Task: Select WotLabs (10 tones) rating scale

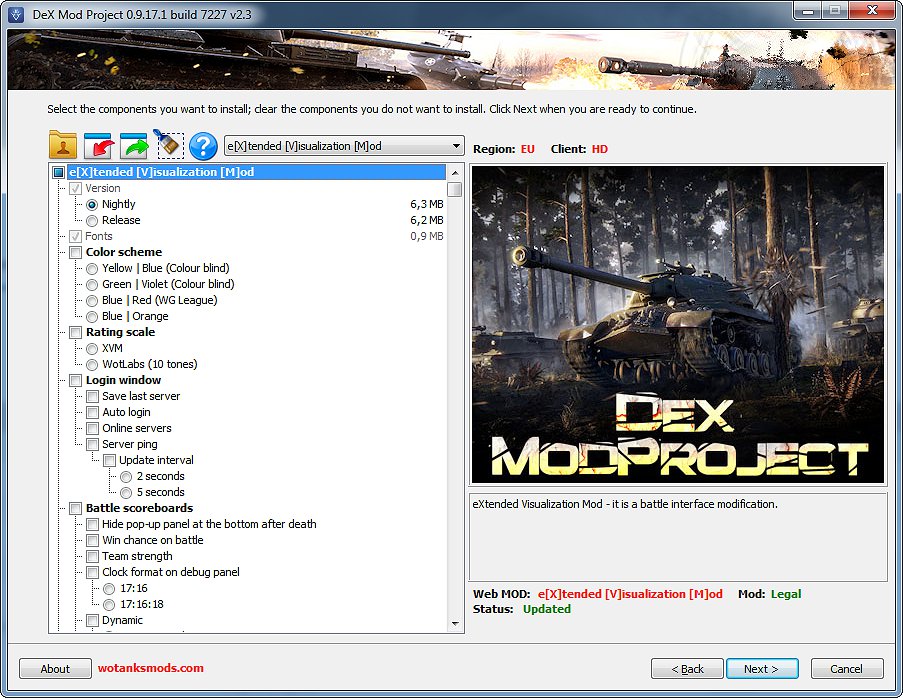Action: pos(92,365)
